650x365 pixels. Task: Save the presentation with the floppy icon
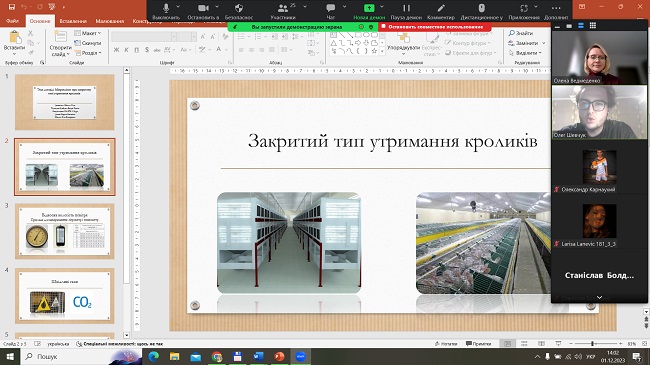pos(12,7)
